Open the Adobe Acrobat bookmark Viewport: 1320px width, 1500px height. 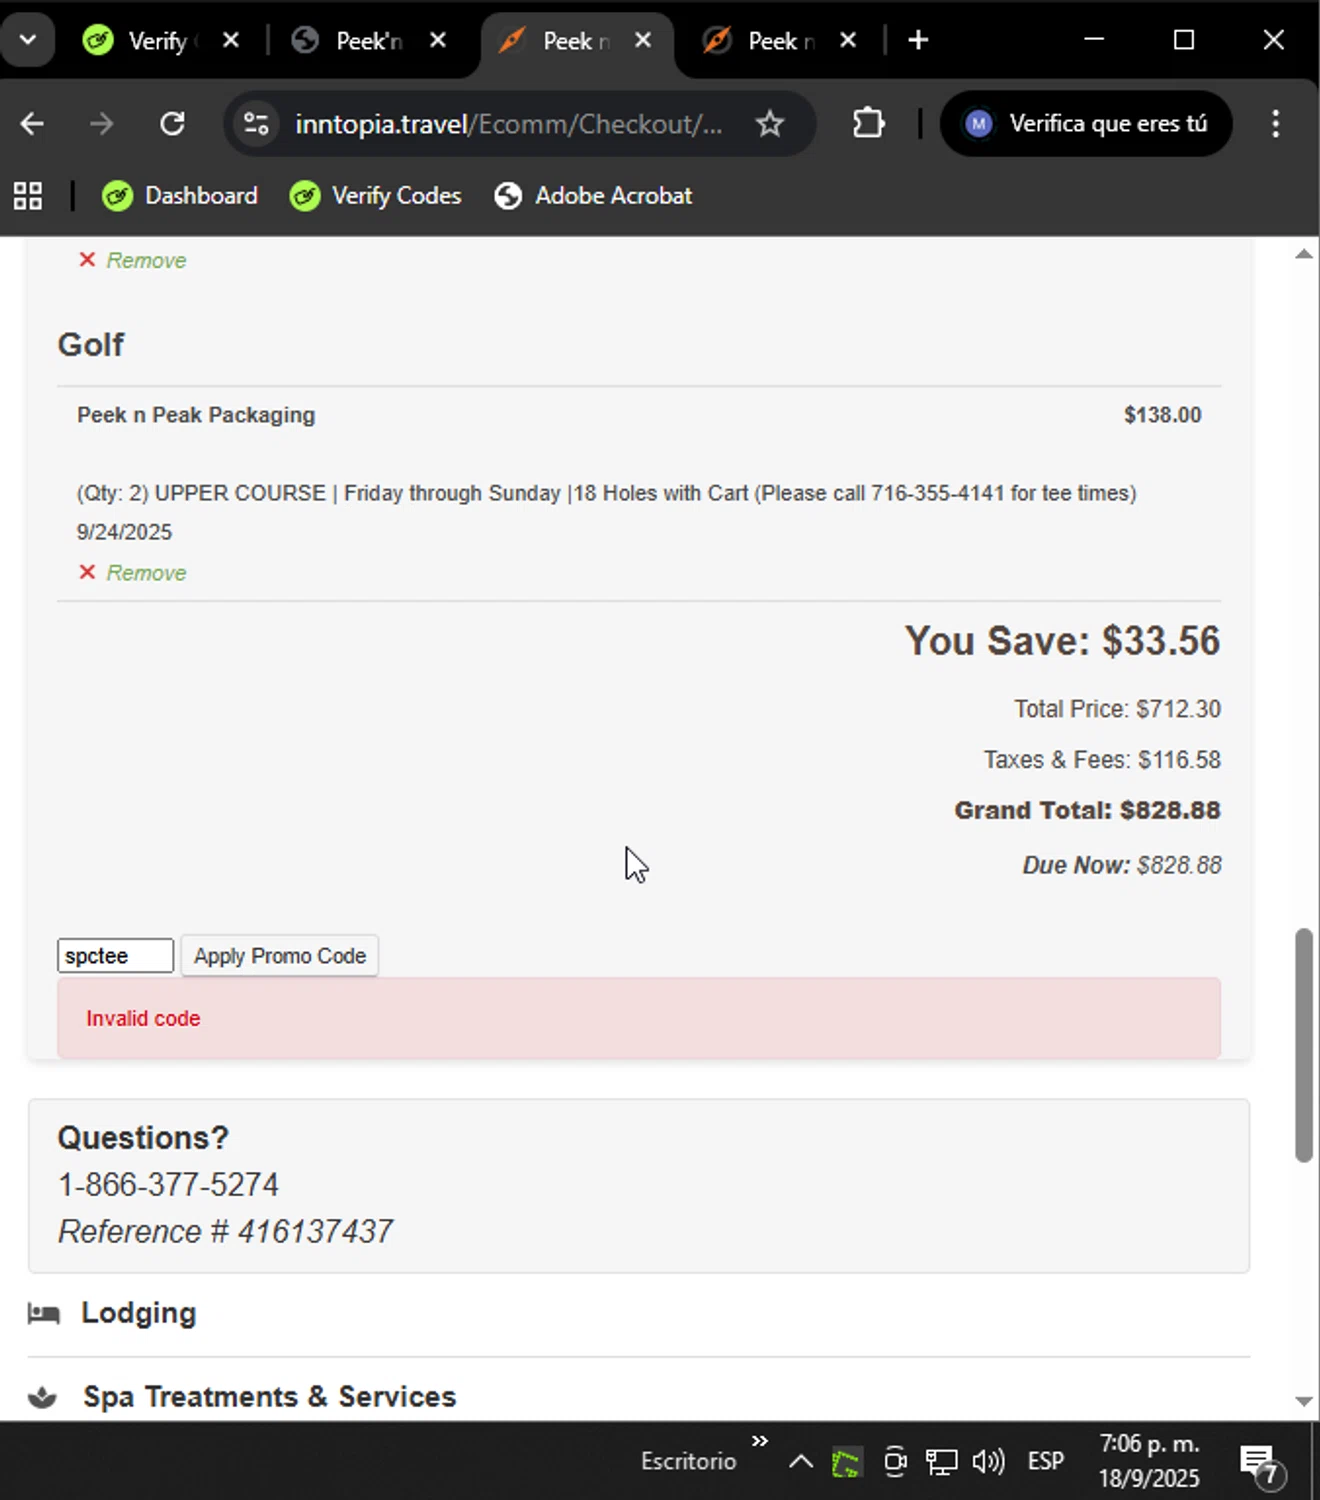tap(593, 196)
